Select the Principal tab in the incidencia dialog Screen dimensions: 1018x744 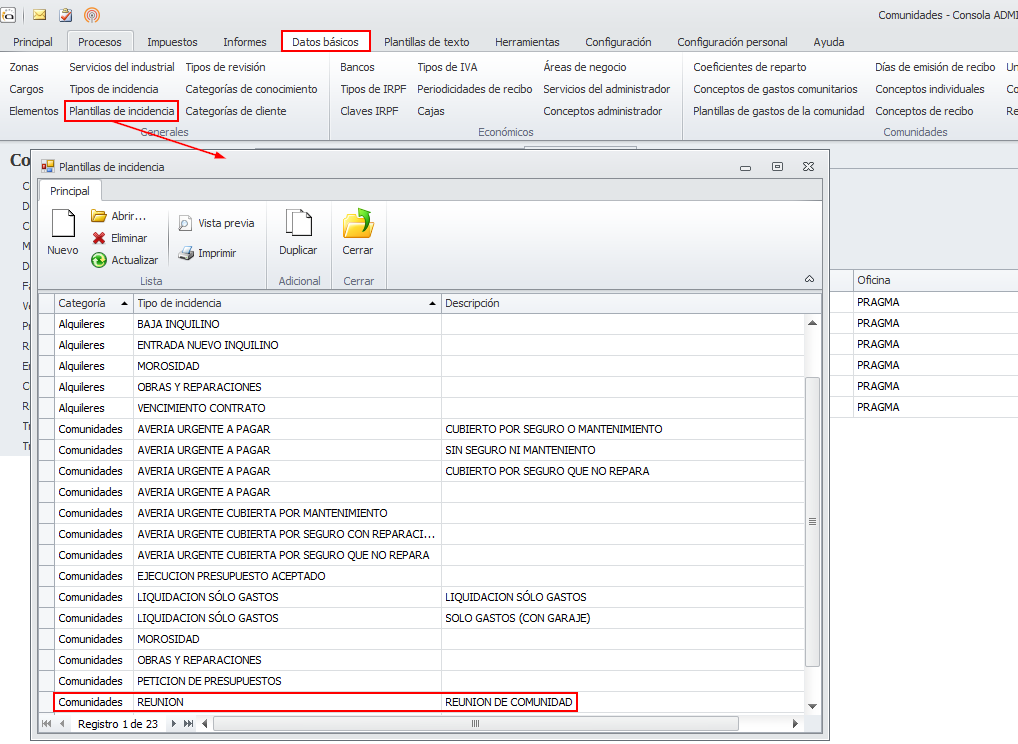[x=69, y=191]
